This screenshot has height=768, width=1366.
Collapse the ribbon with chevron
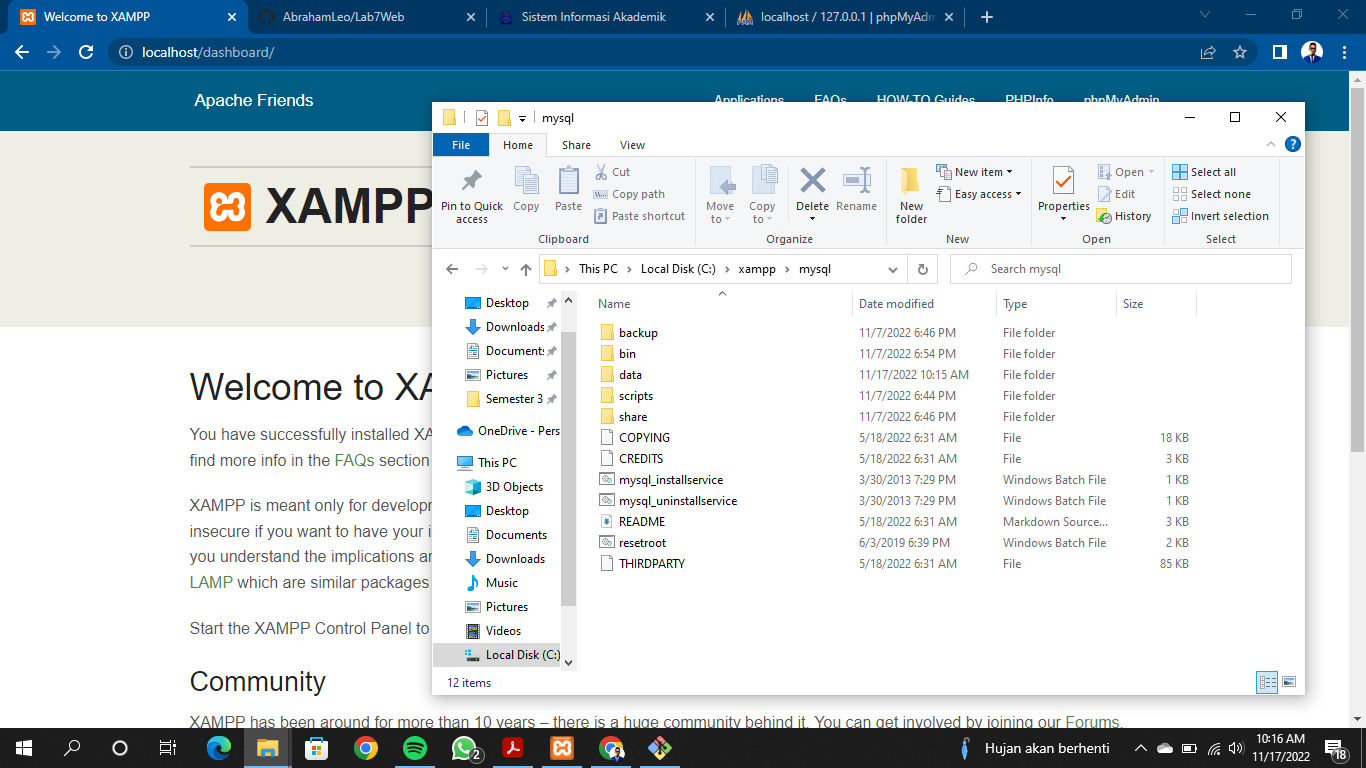coord(1270,145)
